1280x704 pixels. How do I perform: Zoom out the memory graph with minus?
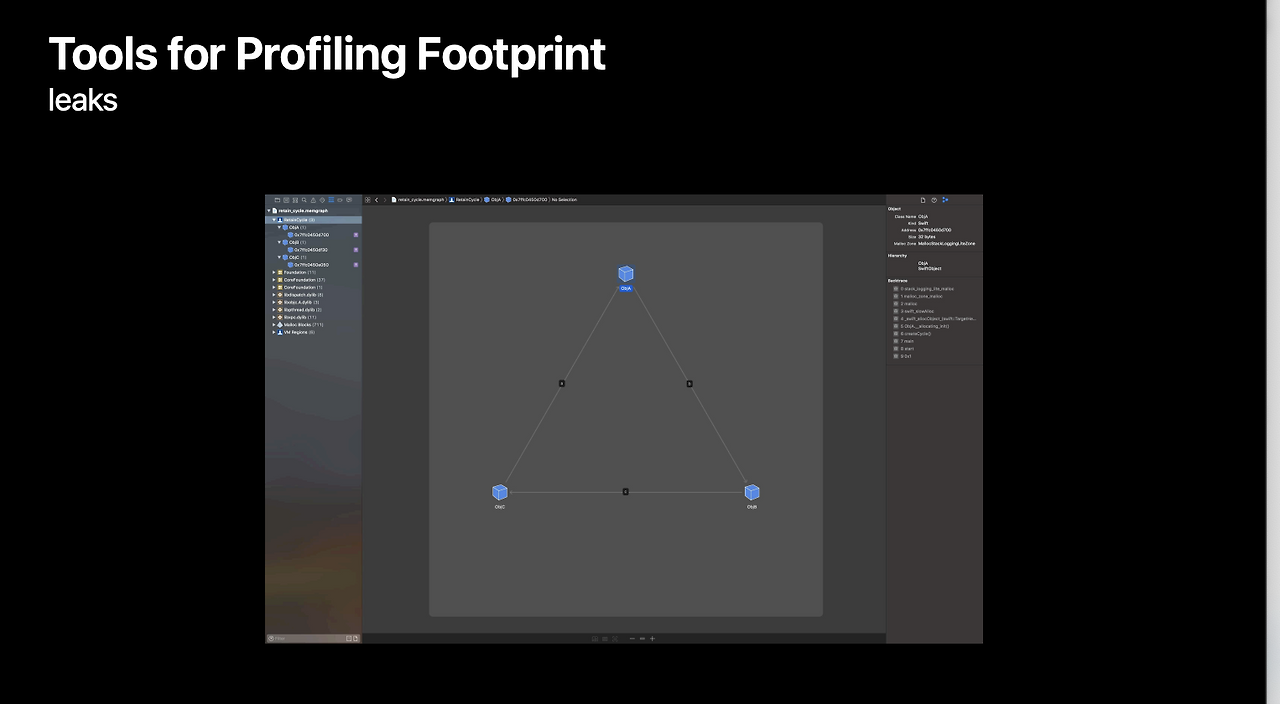(x=632, y=638)
